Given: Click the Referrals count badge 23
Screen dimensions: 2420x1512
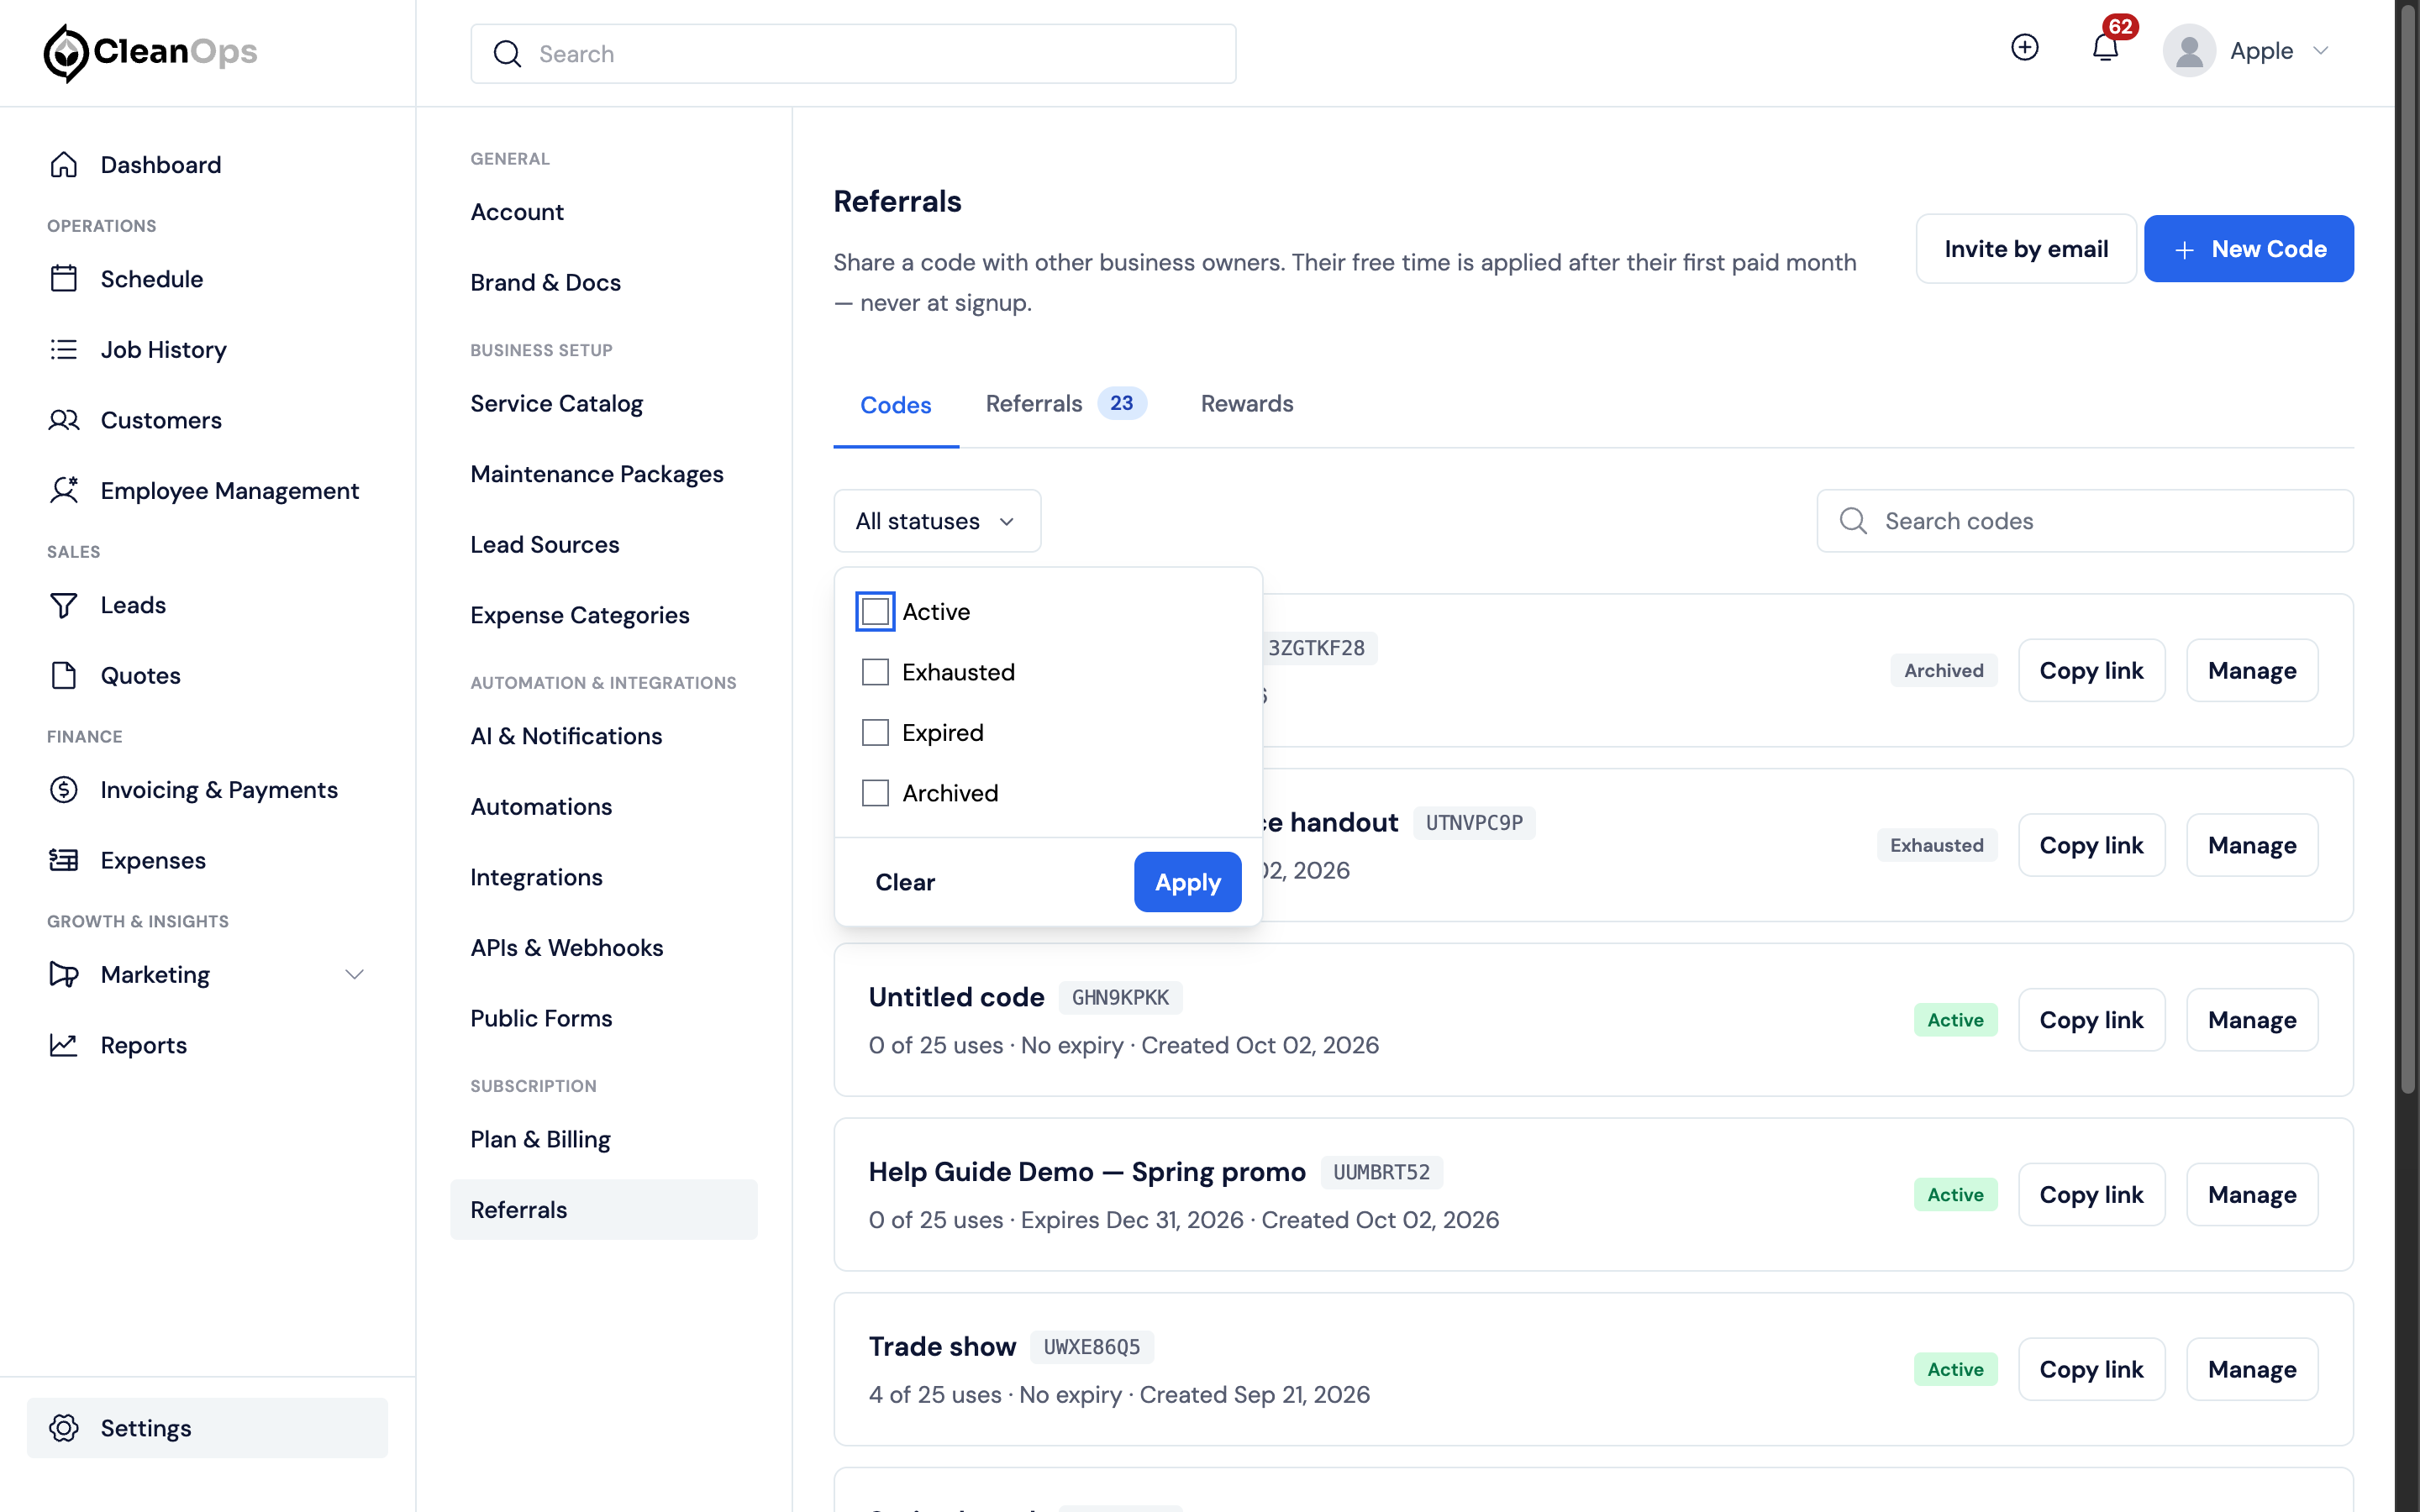Looking at the screenshot, I should click(1121, 403).
